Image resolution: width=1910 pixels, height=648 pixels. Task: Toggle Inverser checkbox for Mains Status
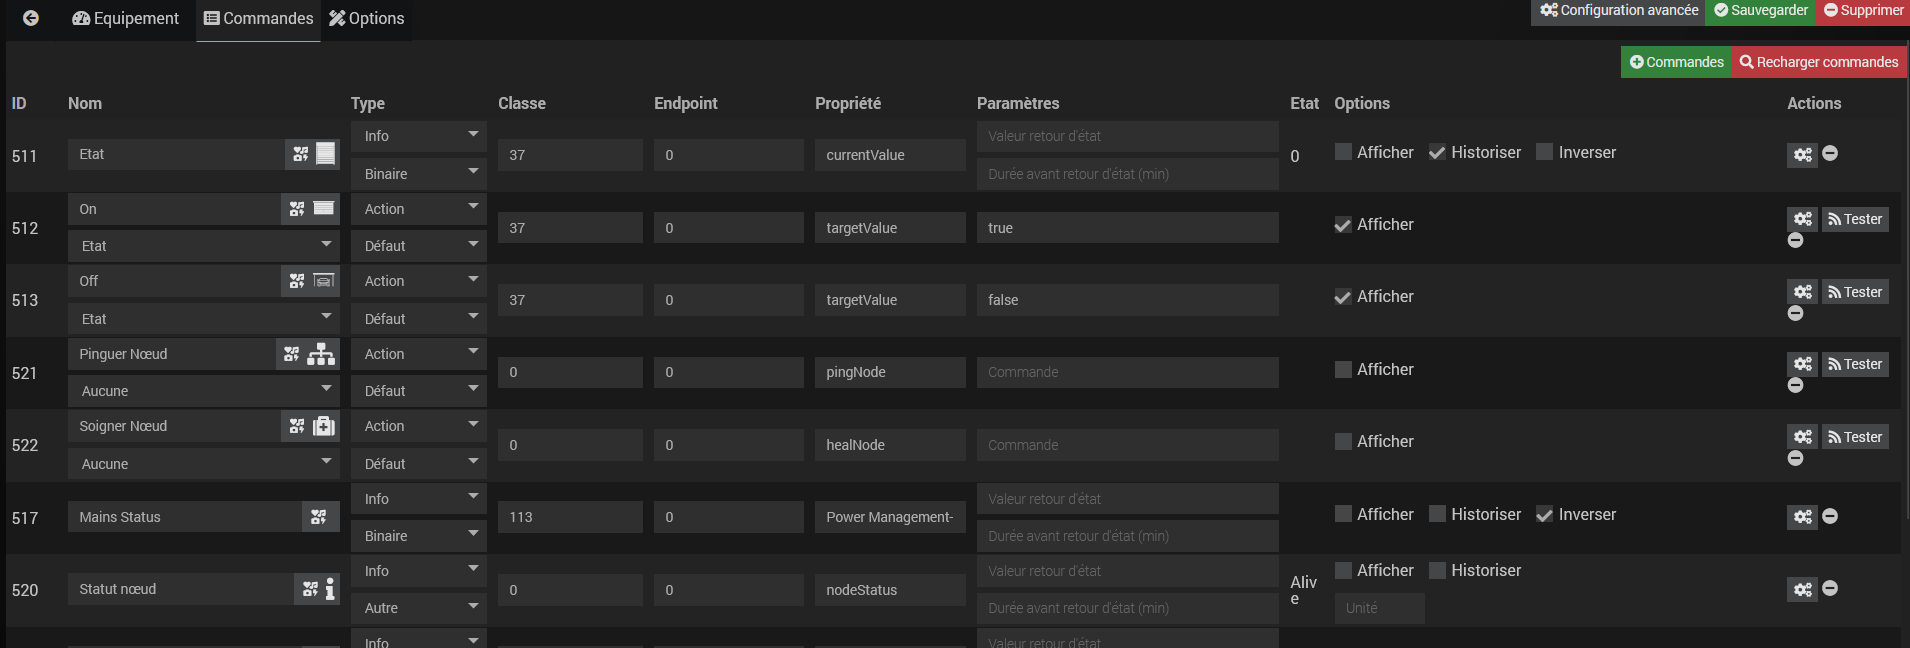(1544, 514)
